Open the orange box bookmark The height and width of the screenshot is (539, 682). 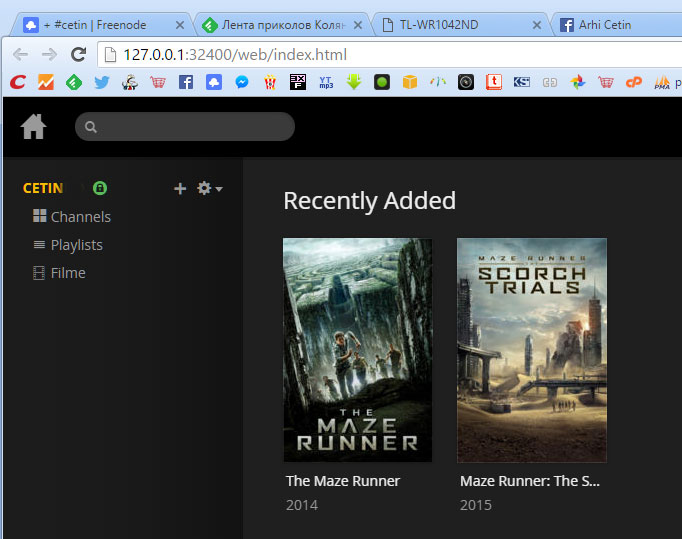click(x=410, y=82)
